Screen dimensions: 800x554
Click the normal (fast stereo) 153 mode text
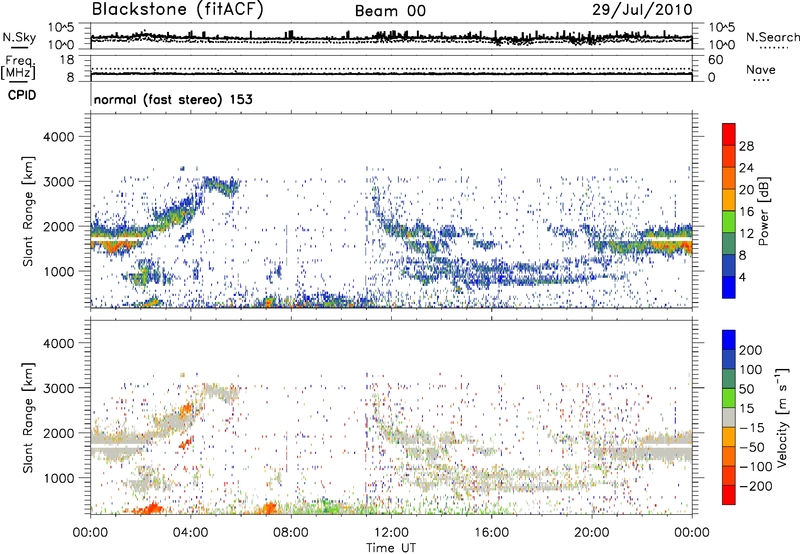[173, 99]
